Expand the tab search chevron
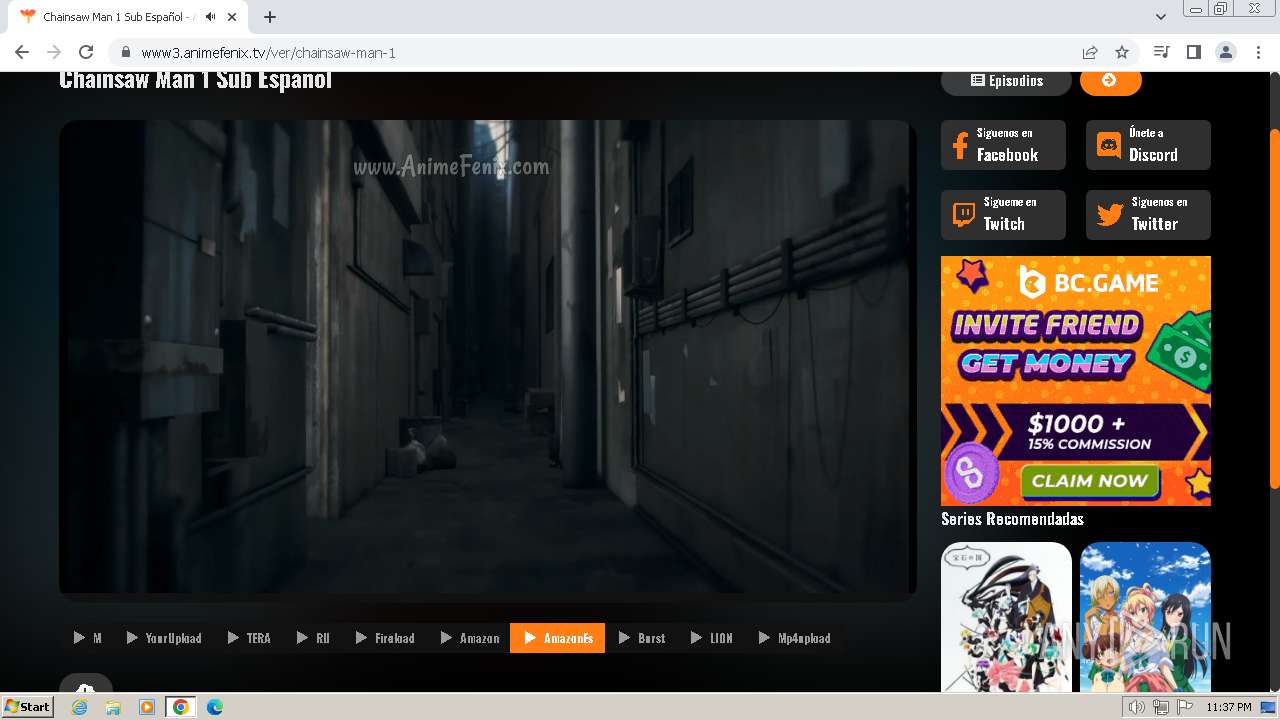This screenshot has width=1280, height=720. [x=1161, y=17]
